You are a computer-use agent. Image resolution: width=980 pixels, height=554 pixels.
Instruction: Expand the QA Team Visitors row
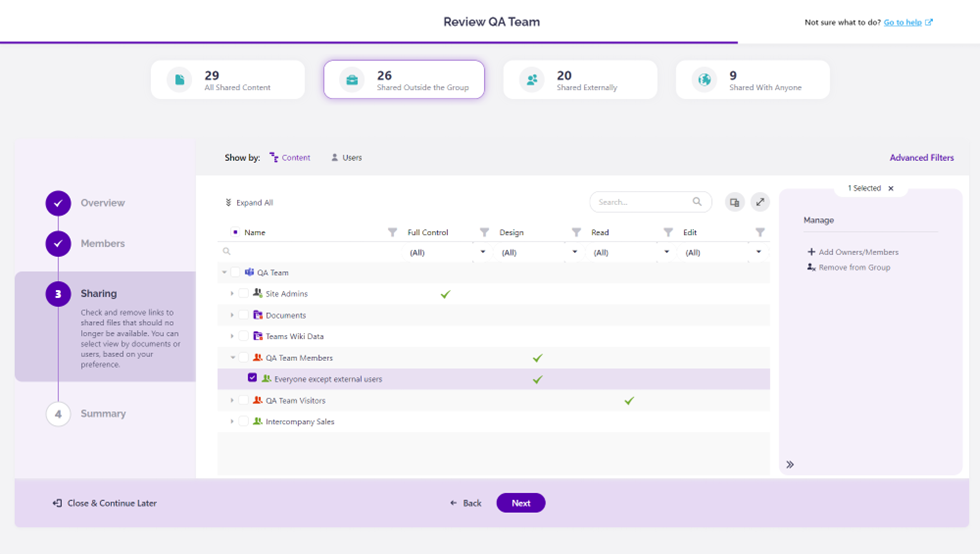tap(232, 400)
